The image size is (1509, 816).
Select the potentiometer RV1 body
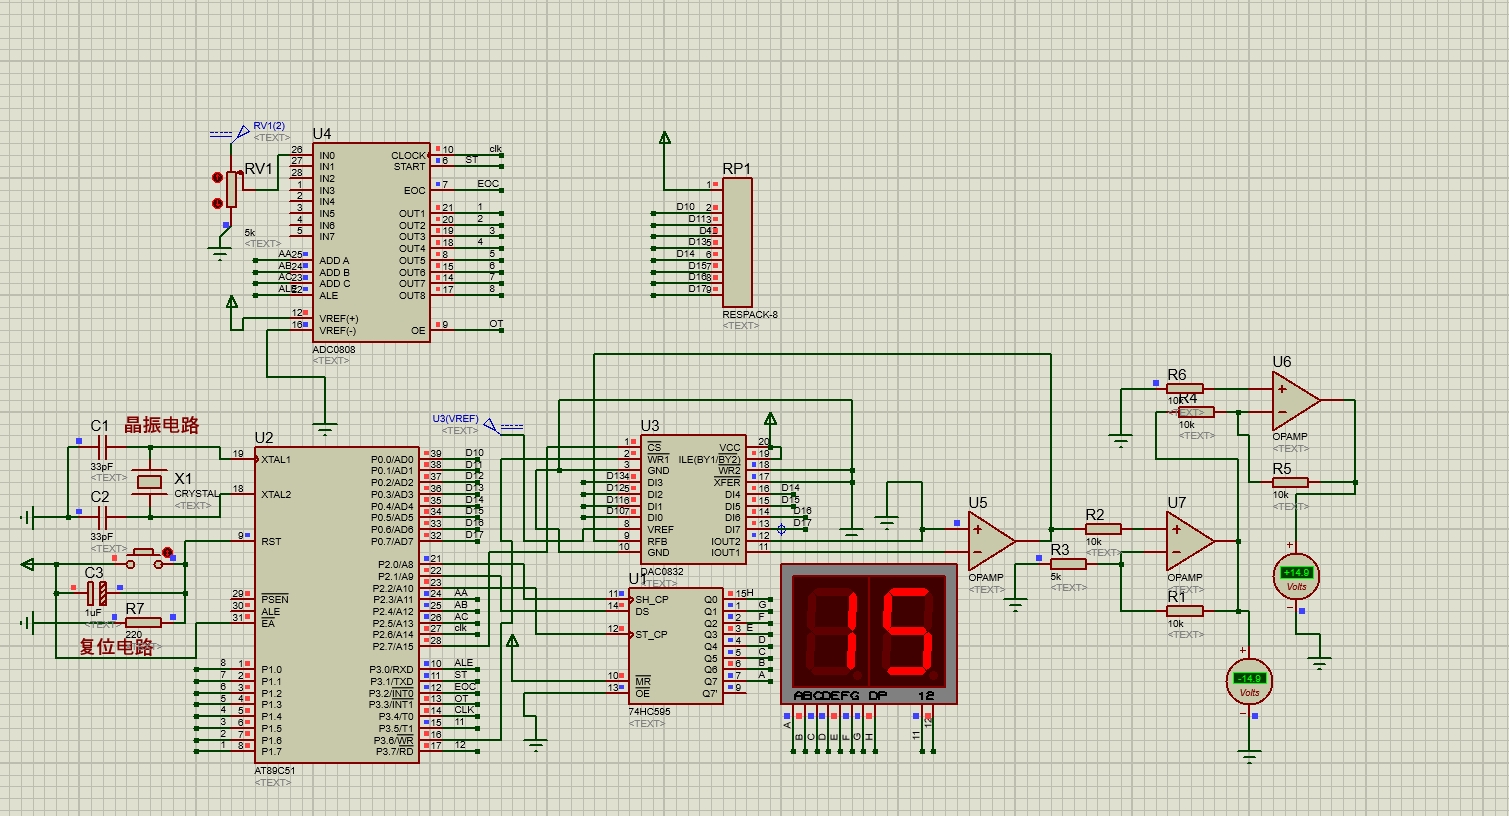(232, 189)
